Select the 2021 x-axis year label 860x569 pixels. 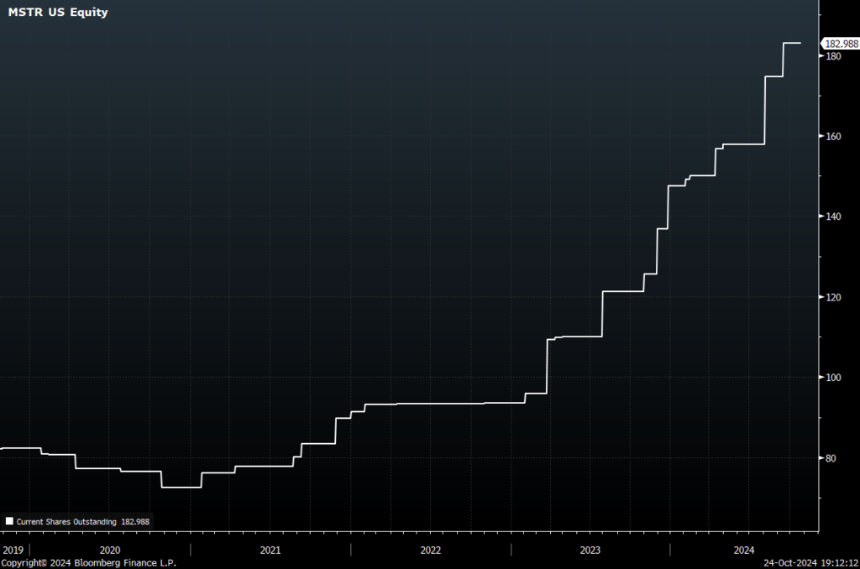coord(270,550)
